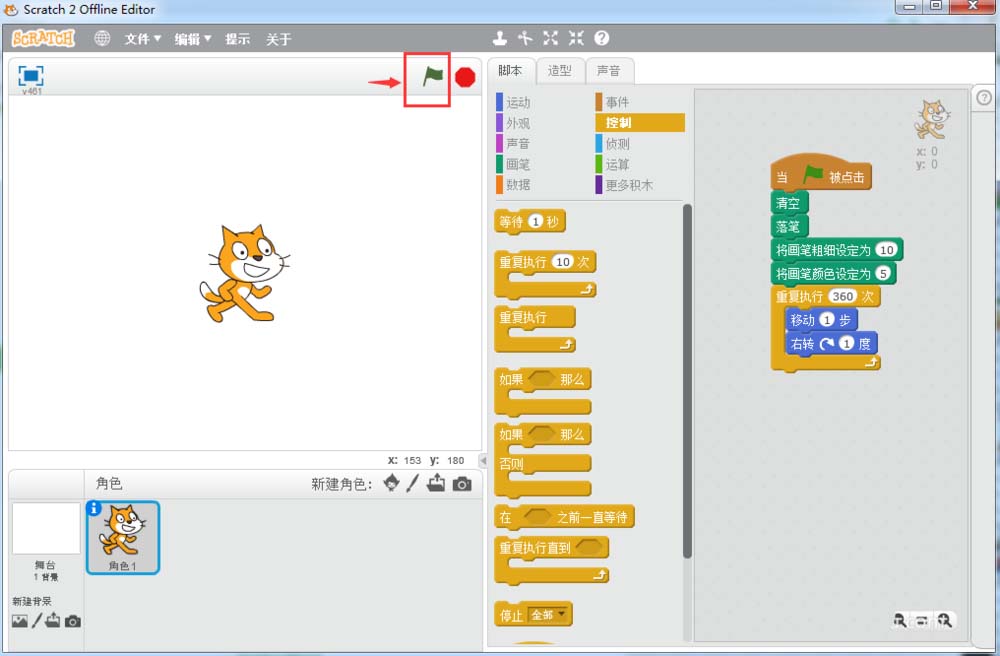
Task: Click the 落笔 pen down block
Action: click(790, 226)
